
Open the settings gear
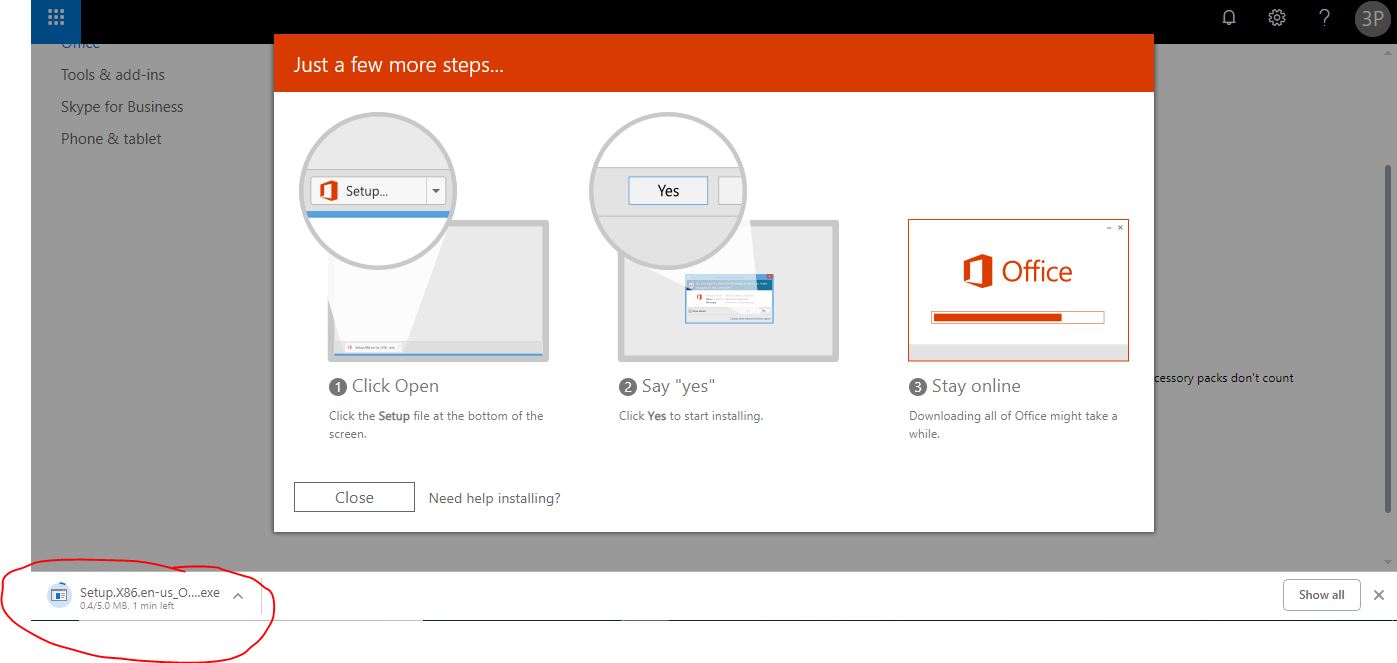[1277, 17]
